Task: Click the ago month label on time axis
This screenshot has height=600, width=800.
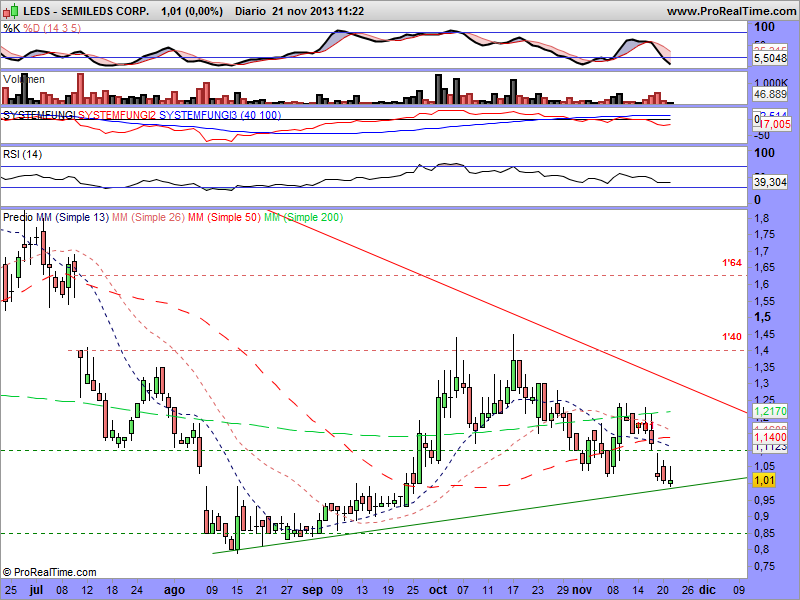Action: point(174,590)
